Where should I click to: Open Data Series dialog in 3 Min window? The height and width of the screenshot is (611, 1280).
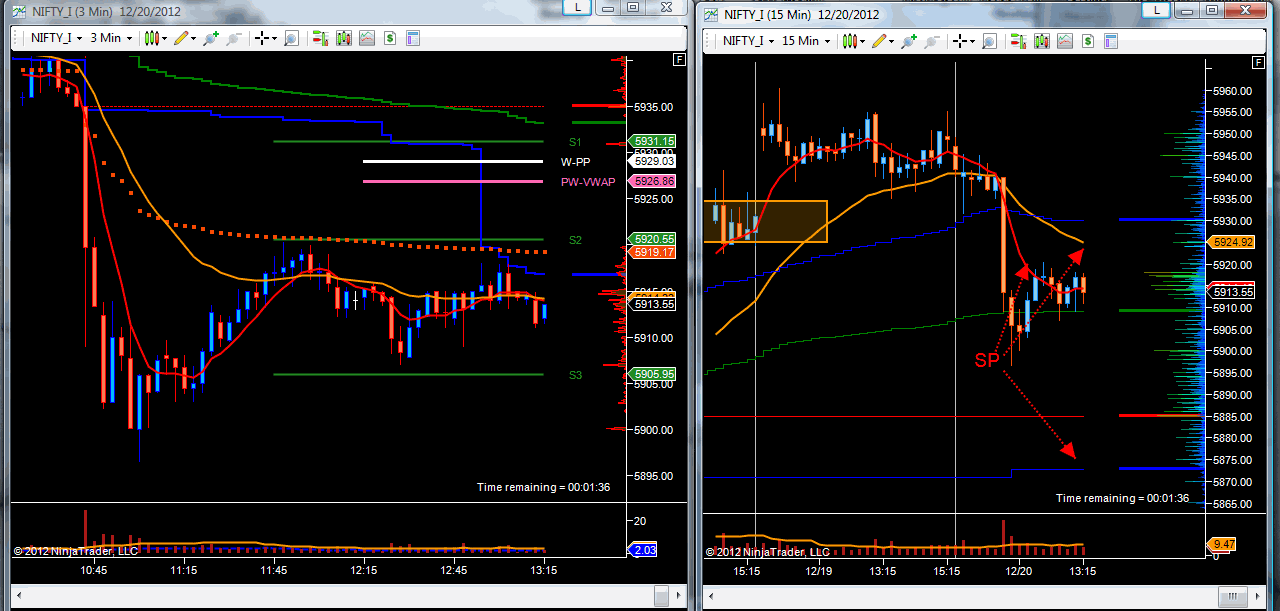point(343,38)
